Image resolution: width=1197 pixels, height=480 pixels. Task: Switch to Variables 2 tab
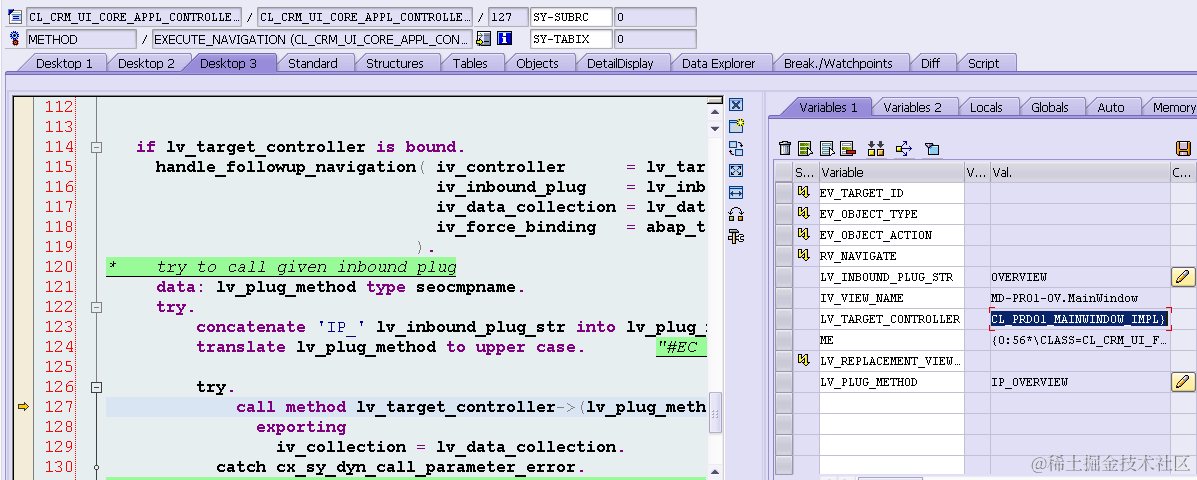click(912, 108)
